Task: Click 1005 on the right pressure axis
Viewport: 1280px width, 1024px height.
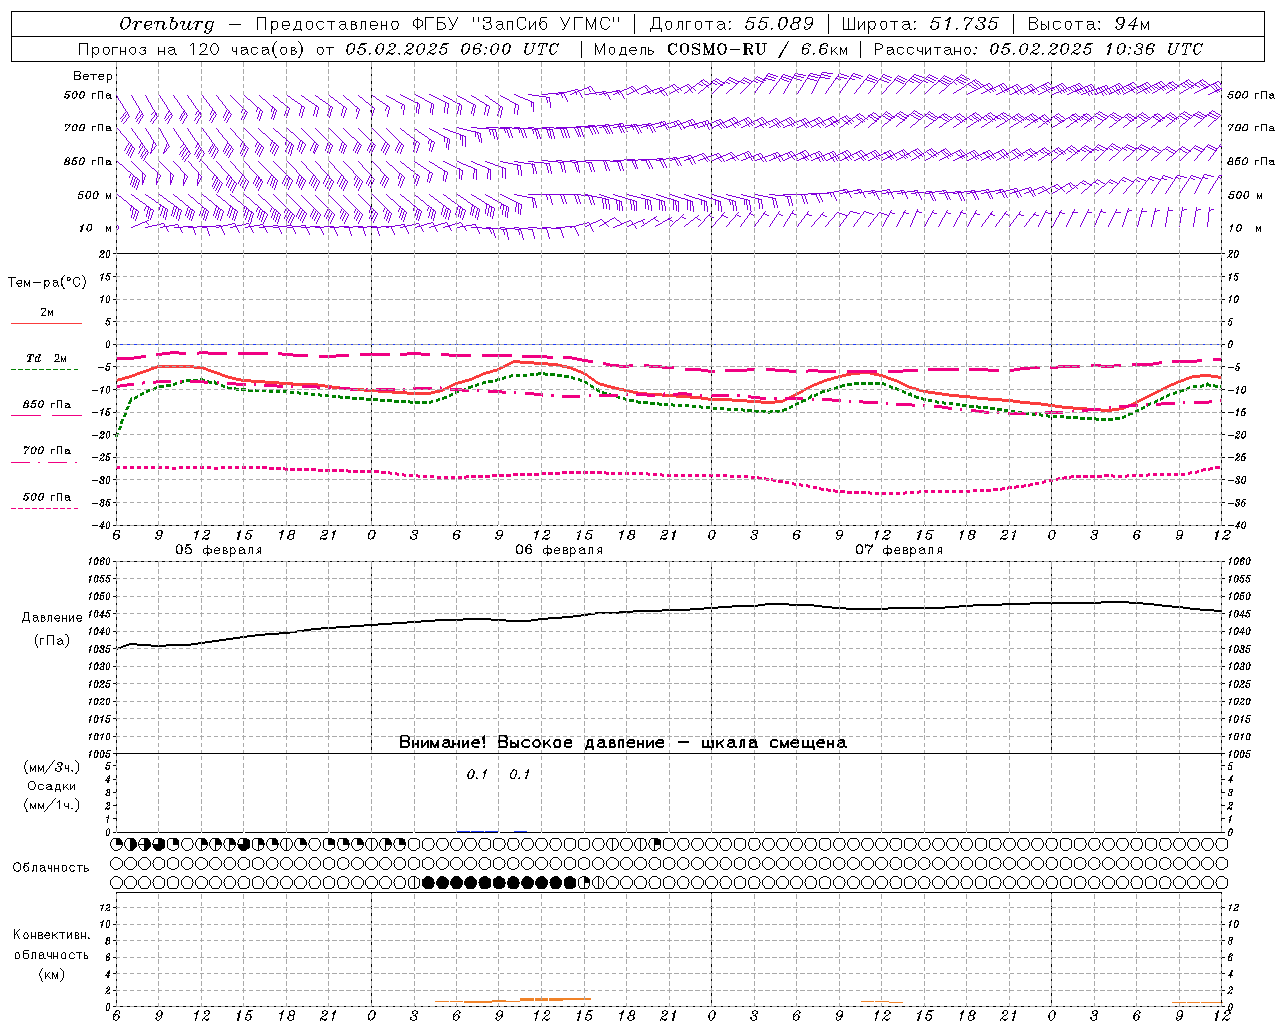Action: [1239, 754]
